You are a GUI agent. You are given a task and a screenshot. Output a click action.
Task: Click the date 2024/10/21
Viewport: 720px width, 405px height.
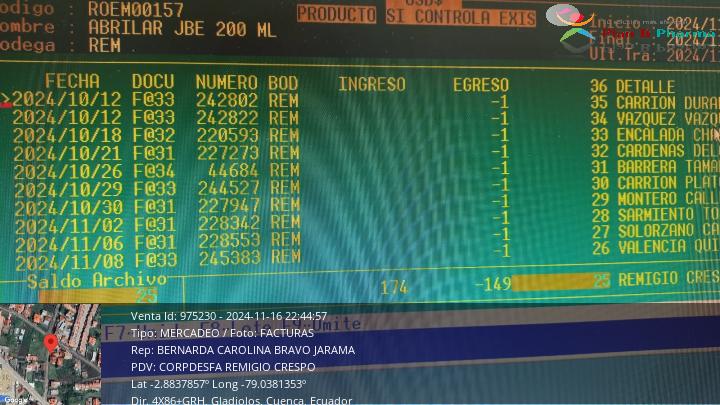pos(68,153)
